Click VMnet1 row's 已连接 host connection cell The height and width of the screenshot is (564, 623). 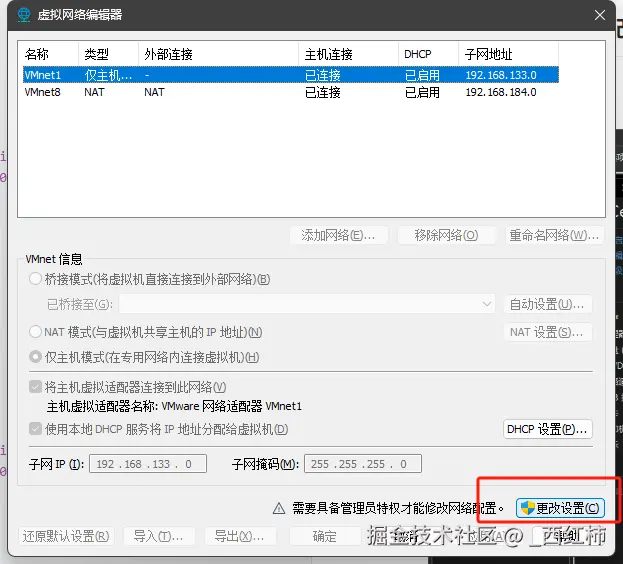click(x=323, y=75)
